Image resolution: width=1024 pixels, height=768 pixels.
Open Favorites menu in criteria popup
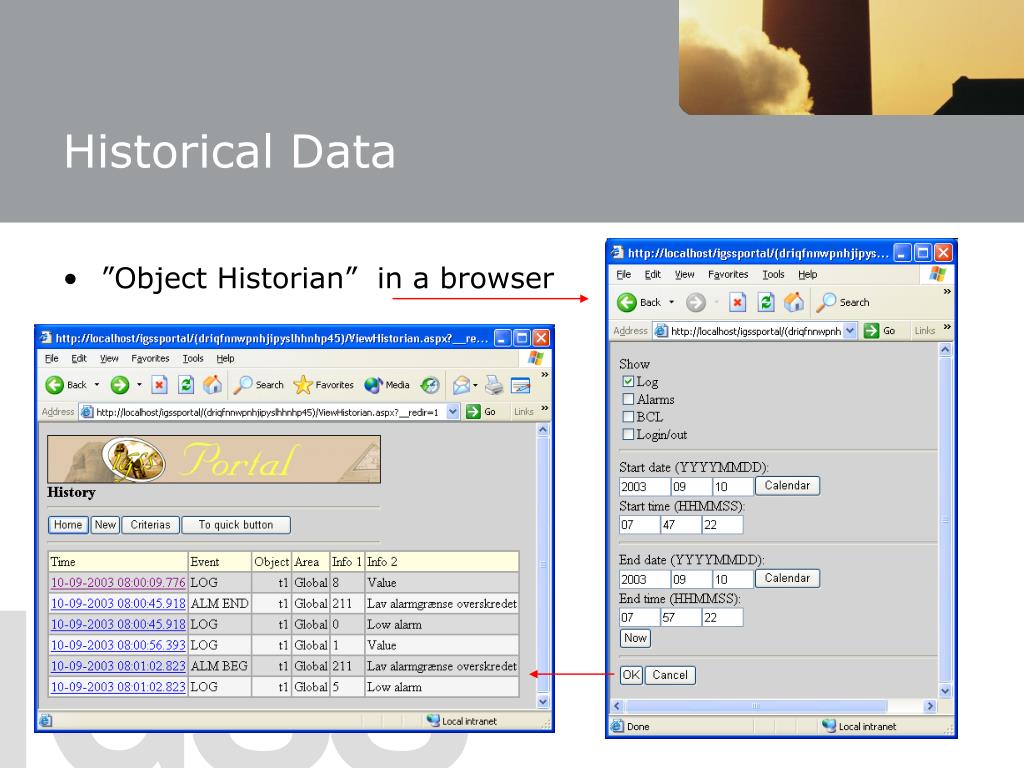(x=728, y=275)
